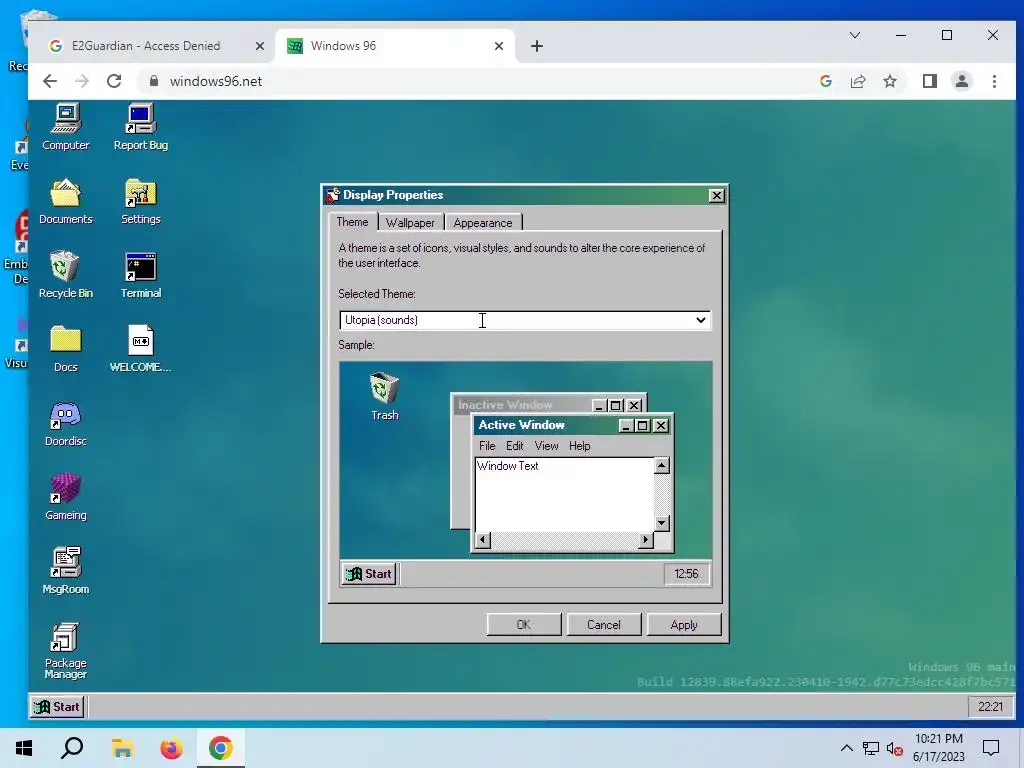Open the Windows notification center
1024x768 pixels.
tap(991, 748)
